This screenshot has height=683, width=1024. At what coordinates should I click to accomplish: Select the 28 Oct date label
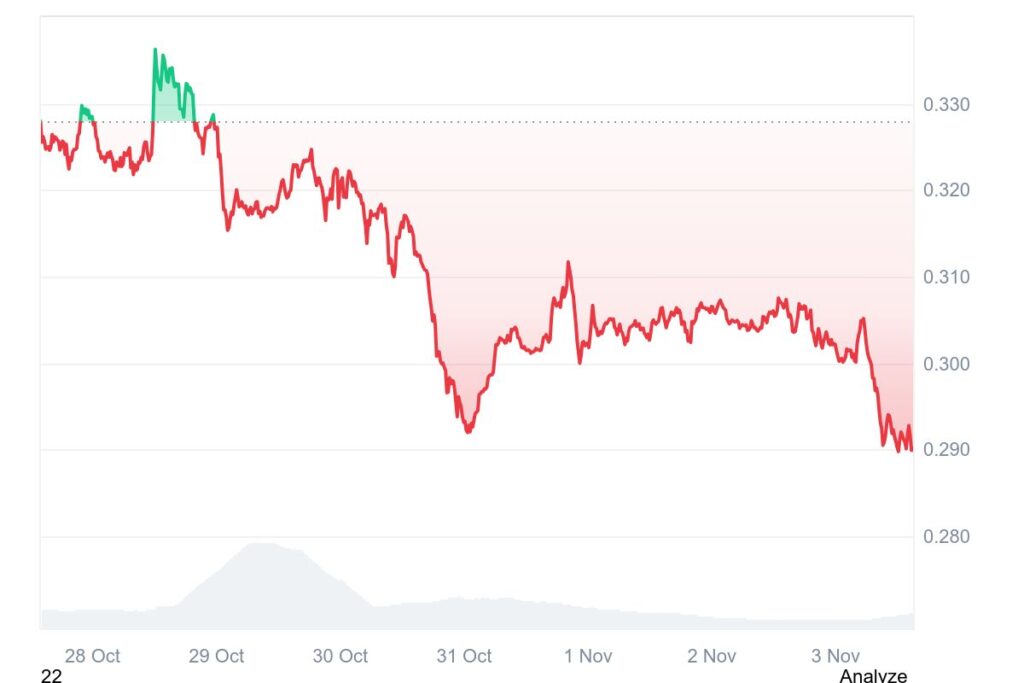(x=92, y=656)
